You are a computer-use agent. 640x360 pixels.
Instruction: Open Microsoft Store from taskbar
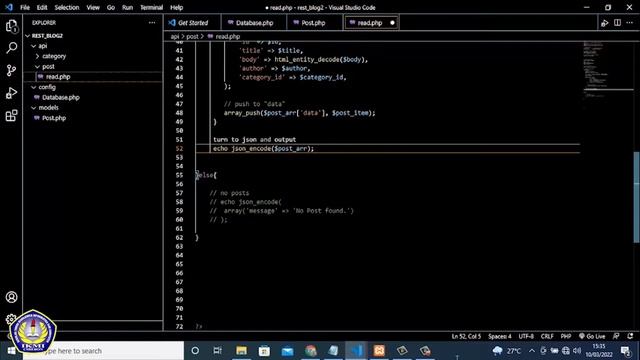pyautogui.click(x=264, y=351)
